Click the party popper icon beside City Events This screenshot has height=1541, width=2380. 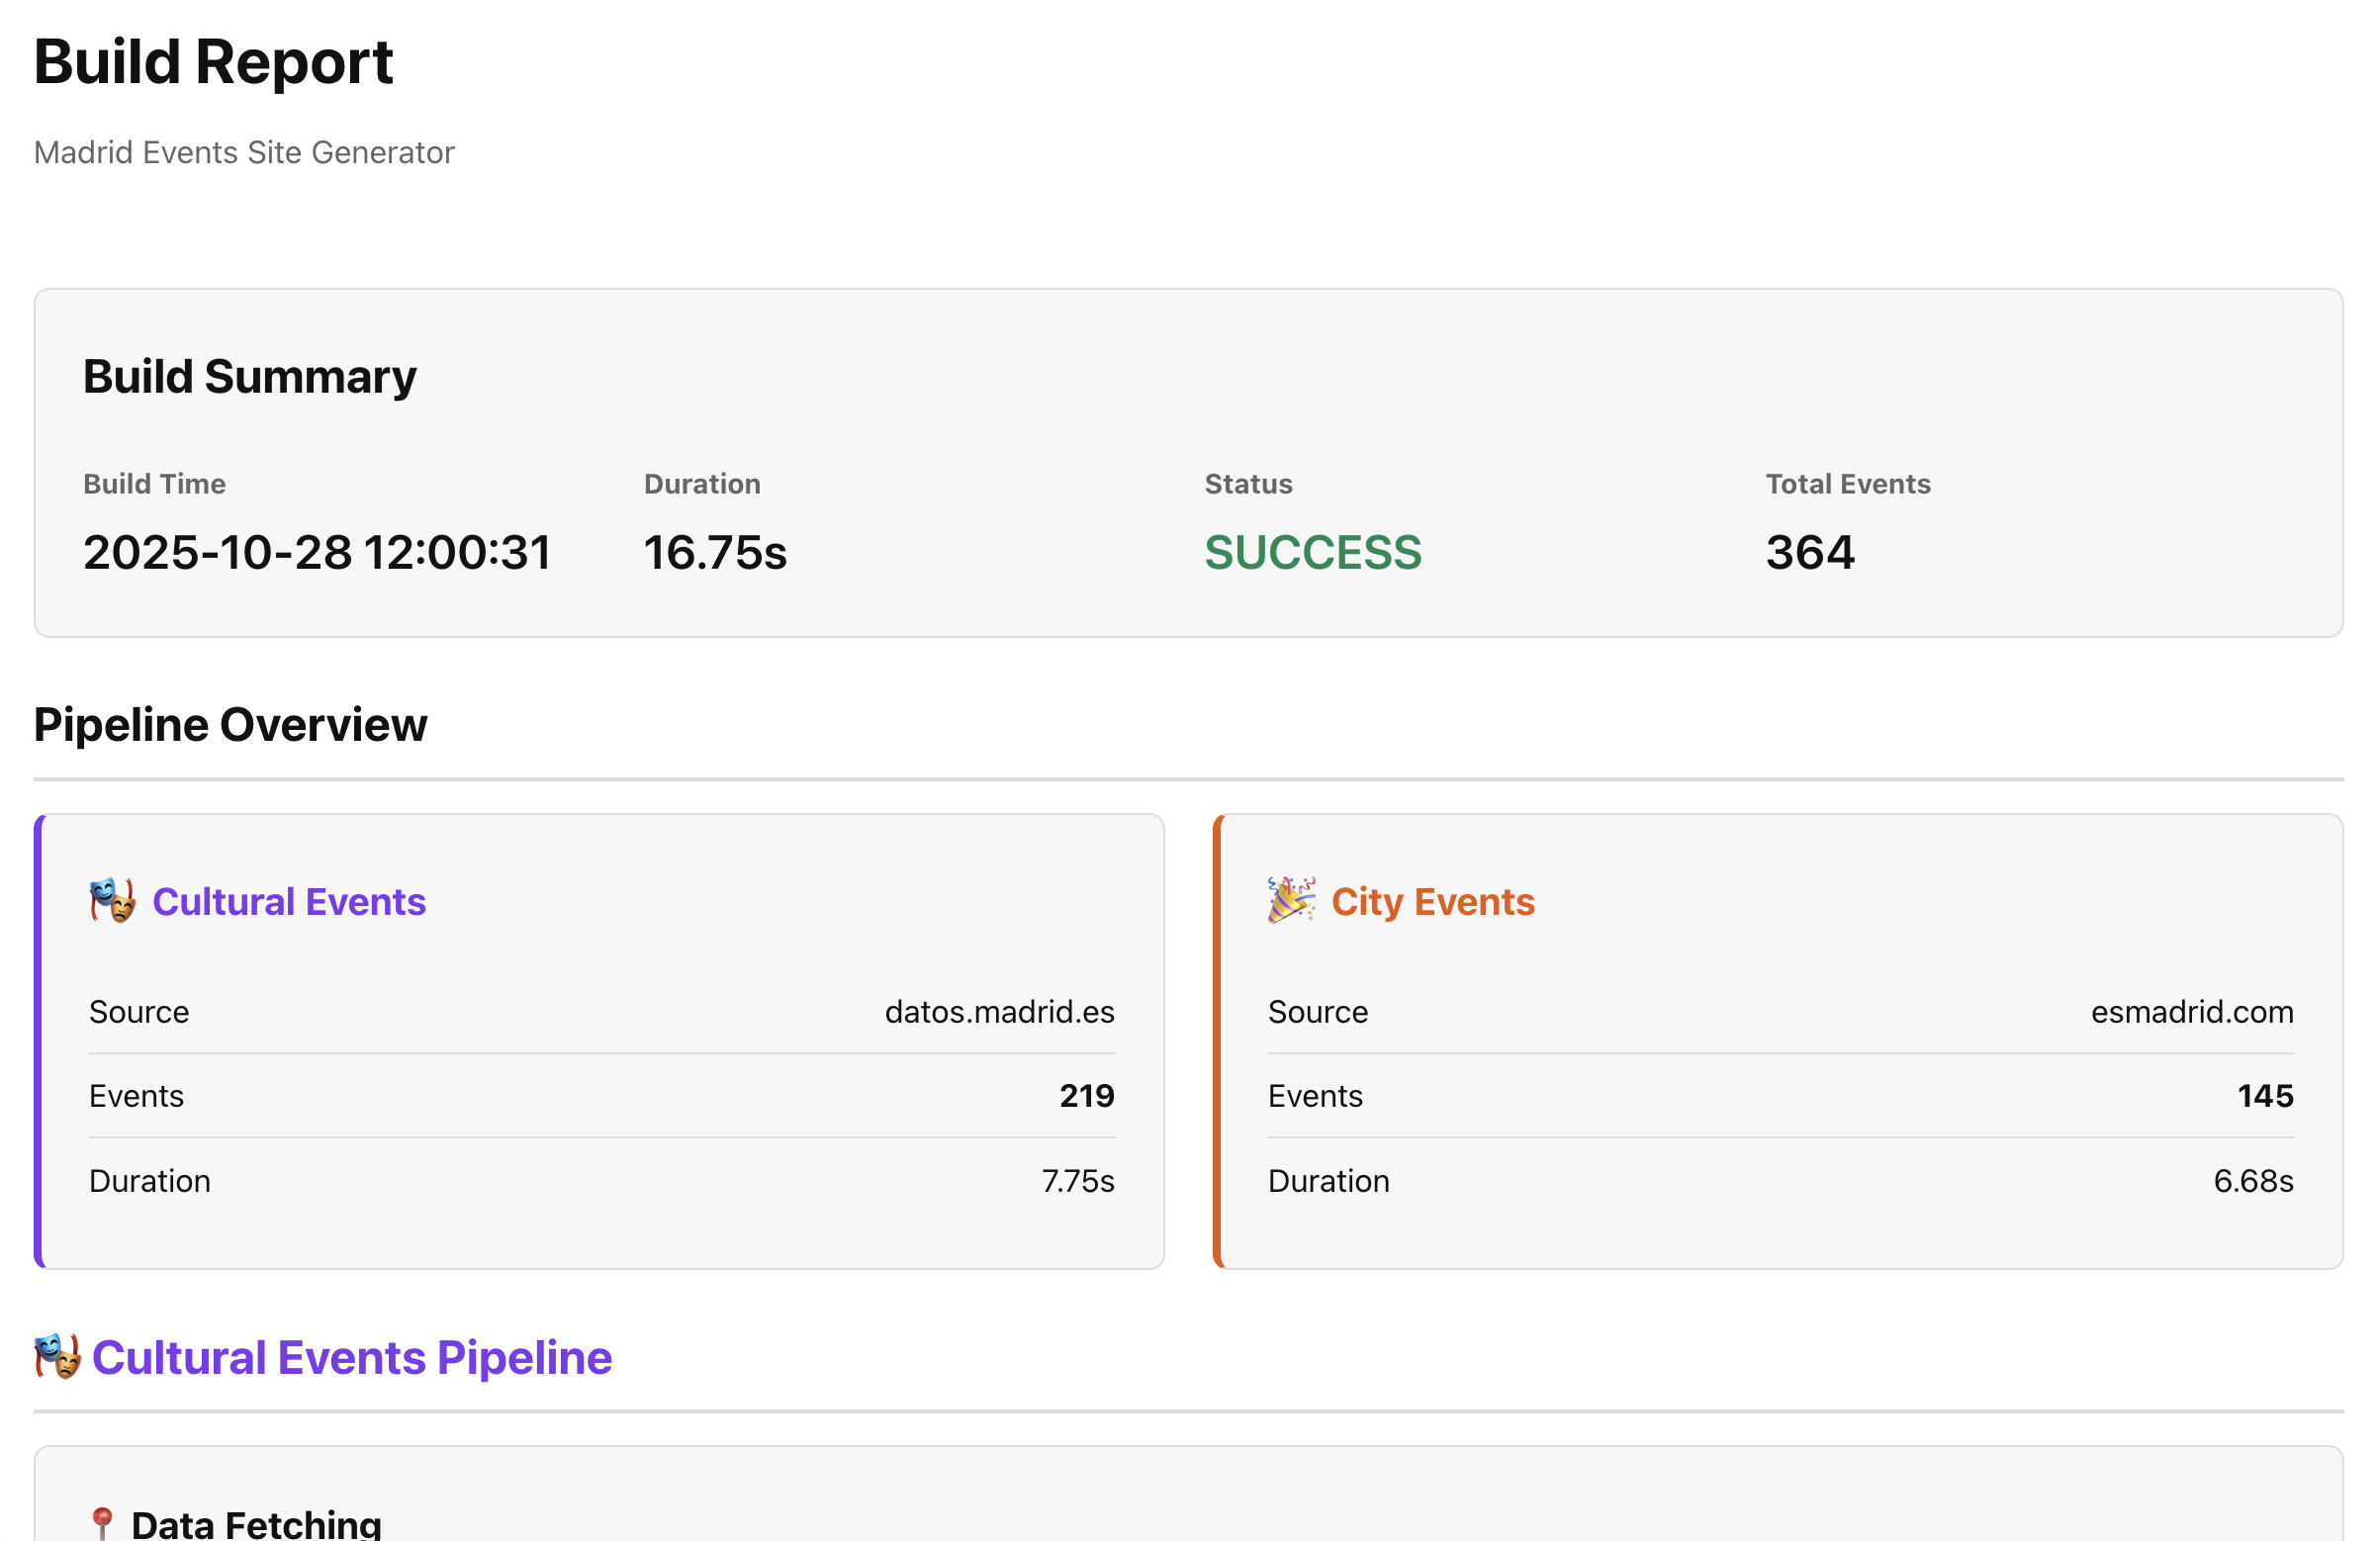coord(1290,901)
